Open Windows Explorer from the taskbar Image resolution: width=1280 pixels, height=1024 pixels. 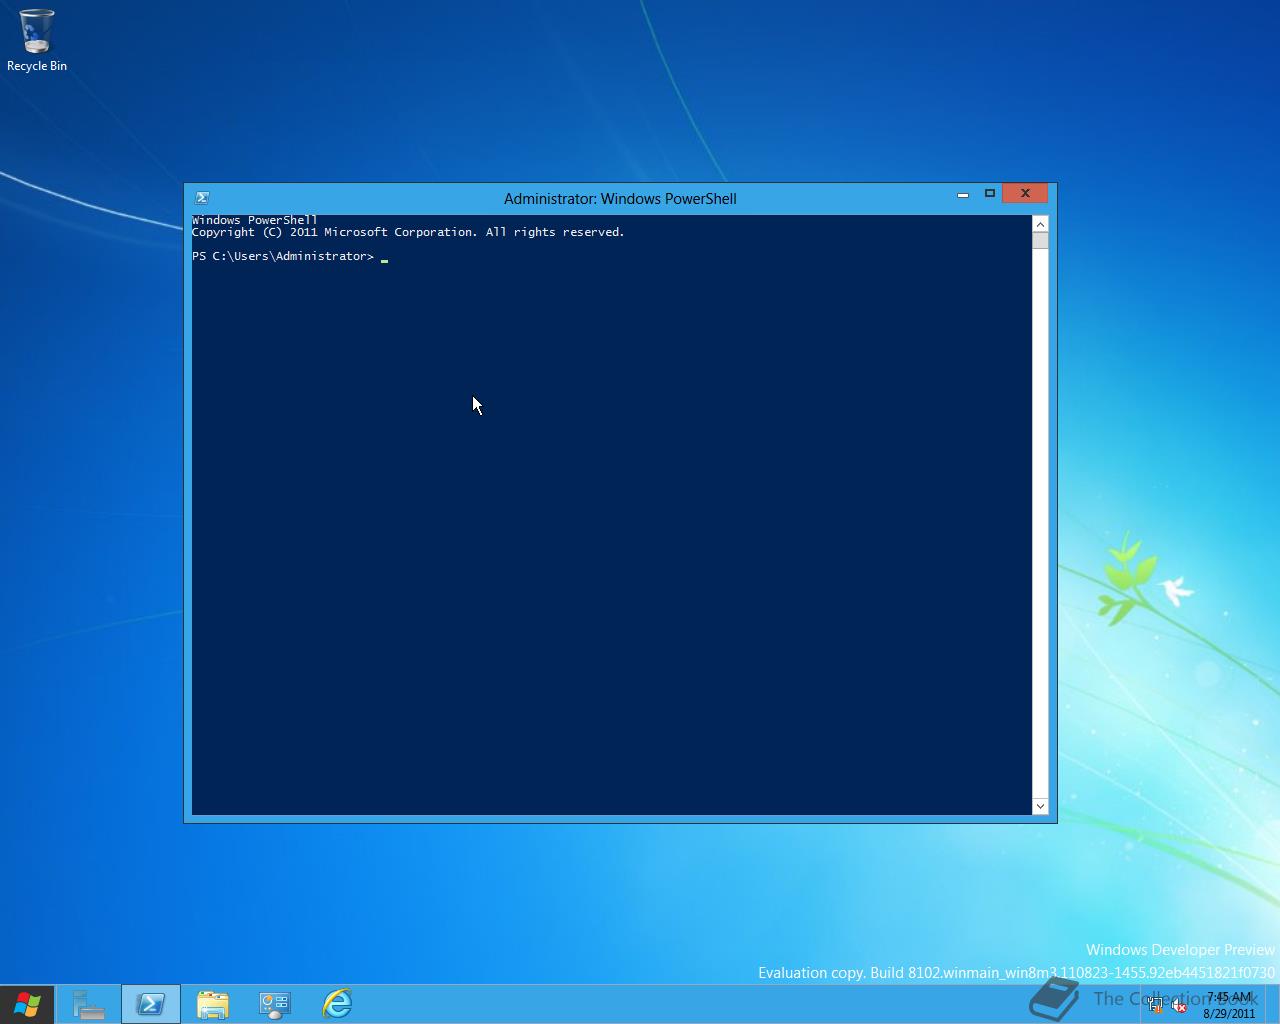tap(213, 1004)
